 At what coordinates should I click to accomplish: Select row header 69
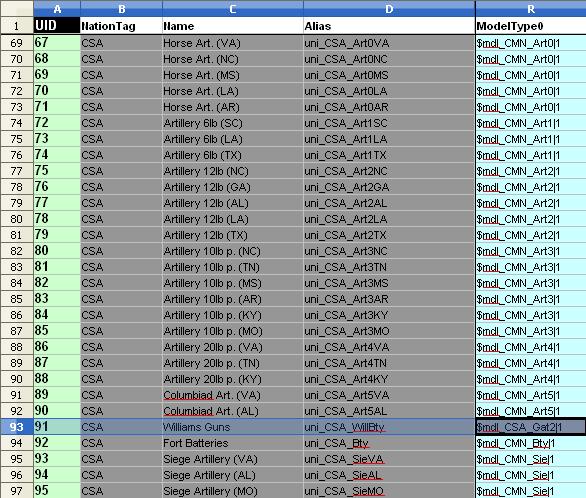click(x=16, y=43)
